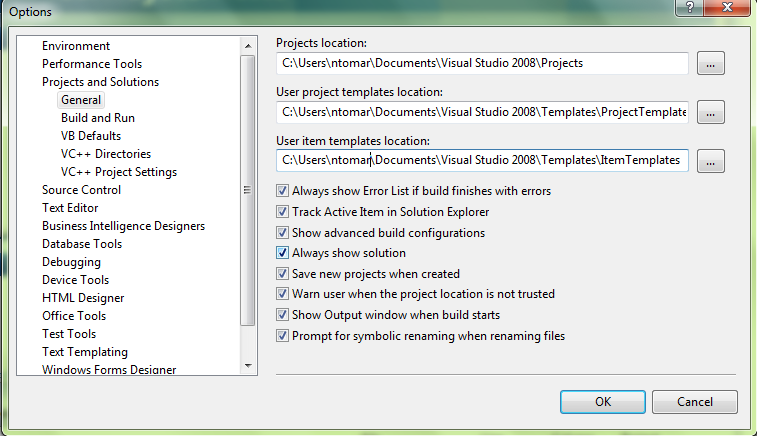Image resolution: width=757 pixels, height=436 pixels.
Task: Select Build and Run settings page
Action: (98, 118)
